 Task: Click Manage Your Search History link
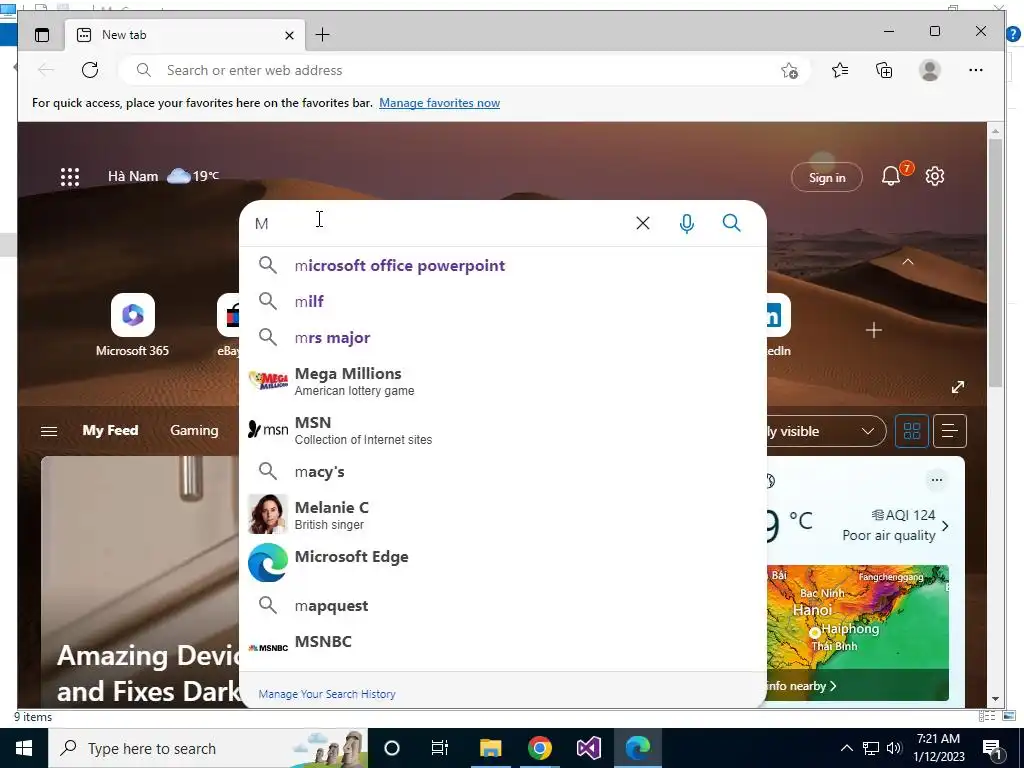click(327, 694)
